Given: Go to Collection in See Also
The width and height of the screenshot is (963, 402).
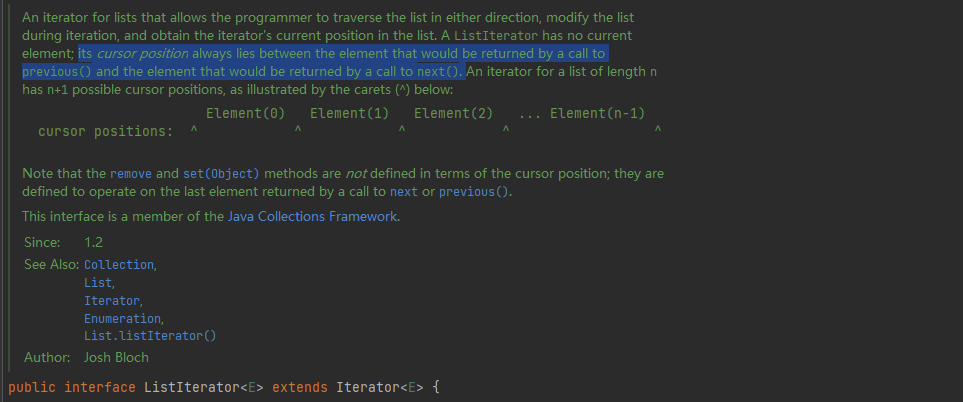Looking at the screenshot, I should [x=119, y=265].
